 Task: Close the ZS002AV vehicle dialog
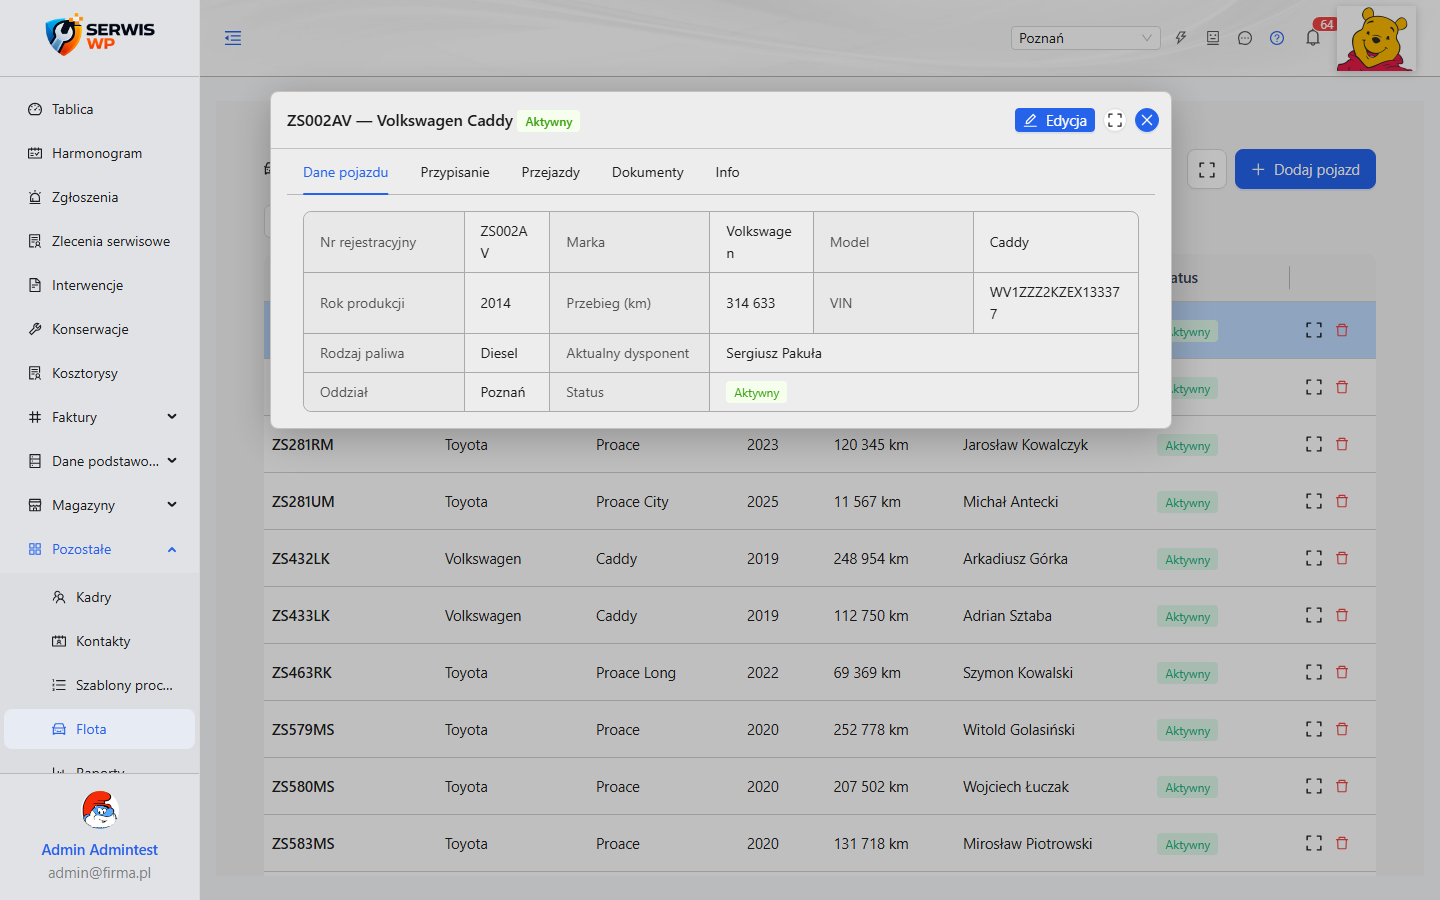(1147, 120)
